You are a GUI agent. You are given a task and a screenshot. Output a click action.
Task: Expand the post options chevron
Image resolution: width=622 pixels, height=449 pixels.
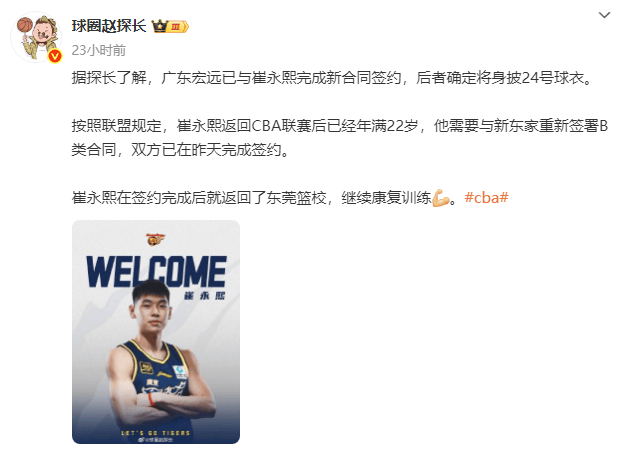click(604, 15)
